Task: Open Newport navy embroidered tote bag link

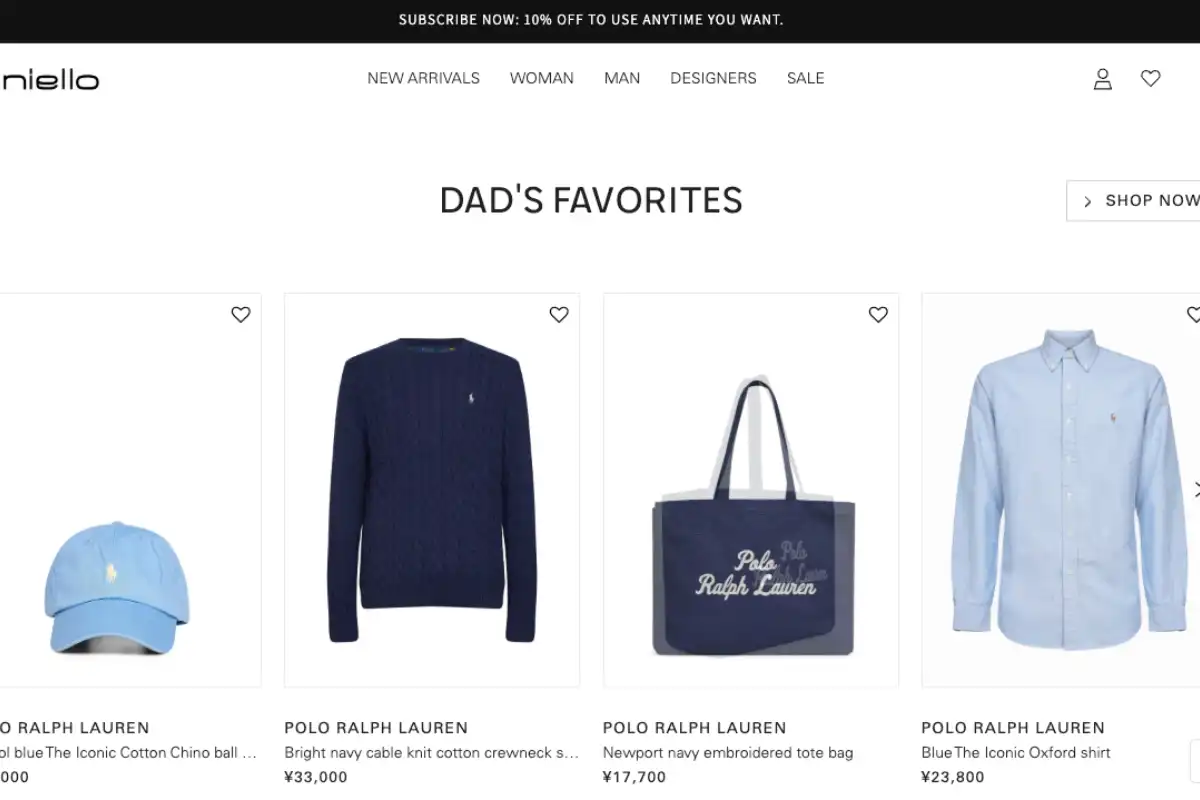Action: 727,752
